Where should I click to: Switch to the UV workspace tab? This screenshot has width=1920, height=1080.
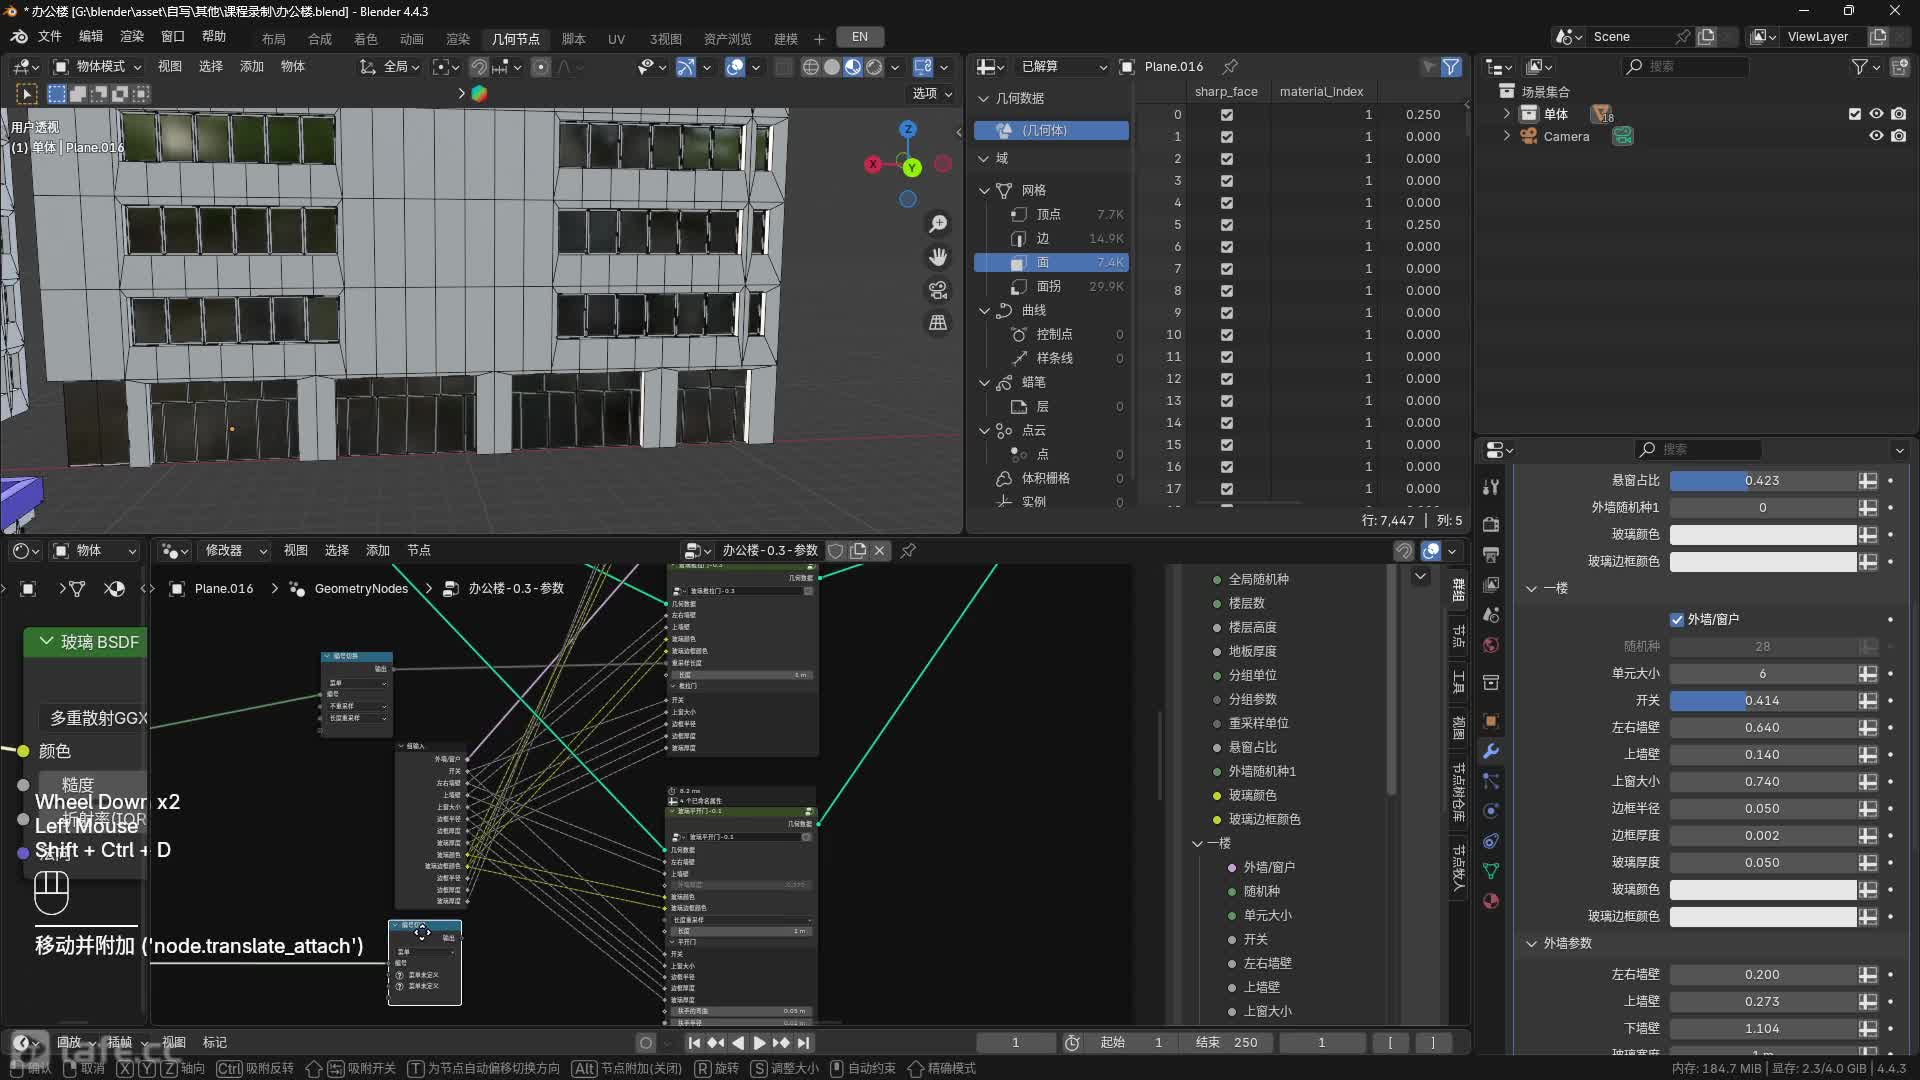tap(616, 39)
